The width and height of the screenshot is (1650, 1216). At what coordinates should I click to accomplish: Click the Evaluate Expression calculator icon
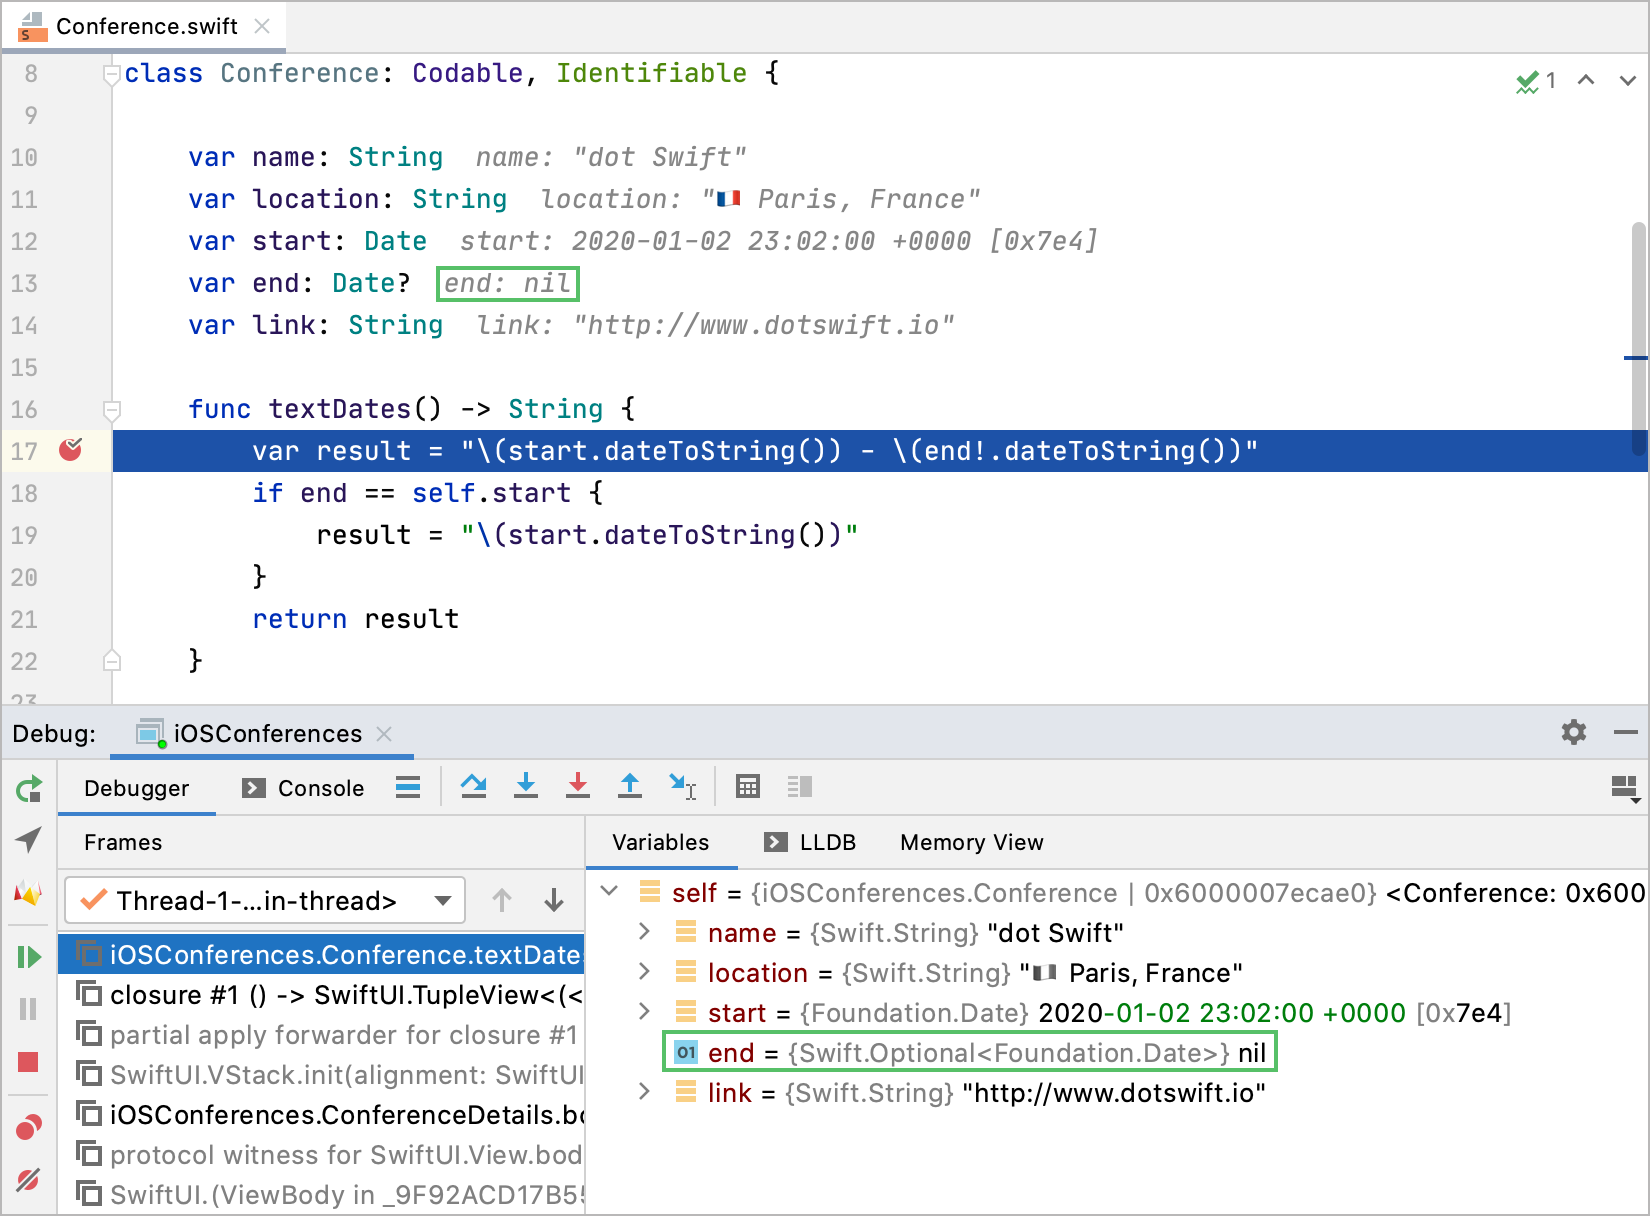(748, 787)
